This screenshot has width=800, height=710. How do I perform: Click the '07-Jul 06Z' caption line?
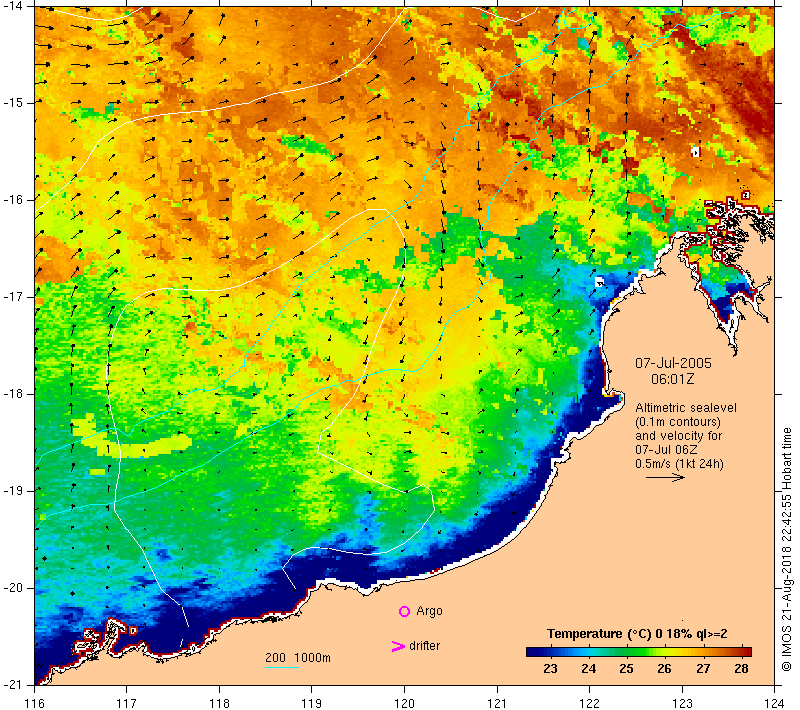pyautogui.click(x=666, y=449)
